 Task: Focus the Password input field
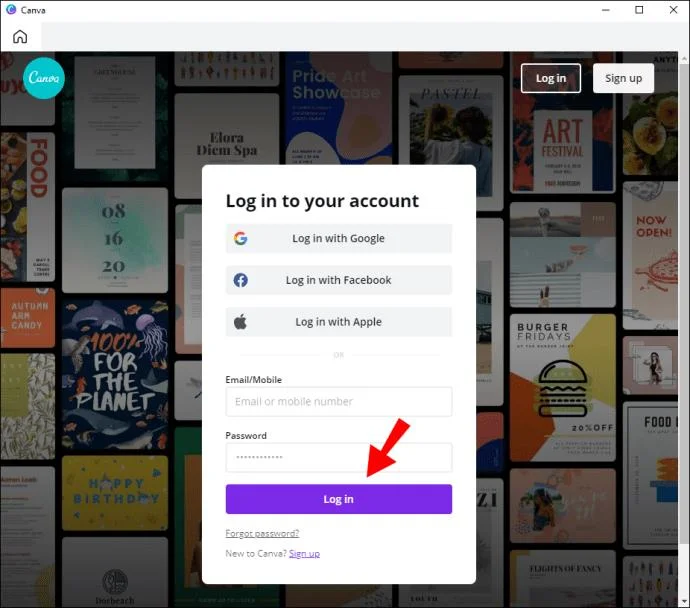[338, 458]
